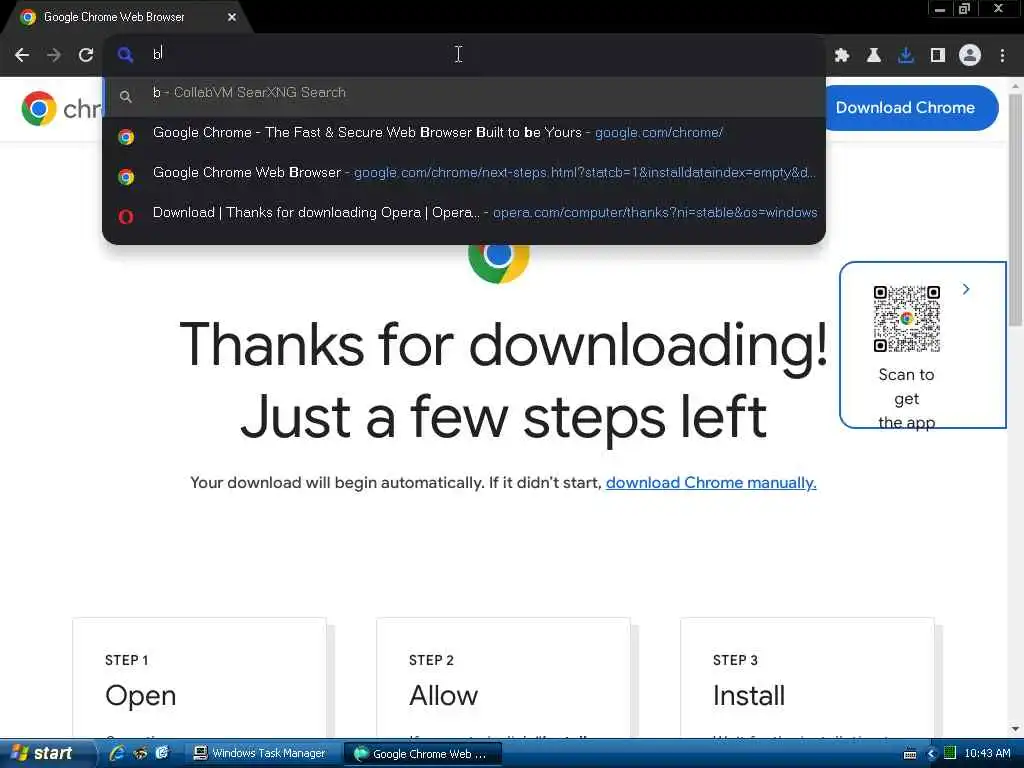Click the green Task Manager tray icon
The height and width of the screenshot is (768, 1024).
[x=950, y=754]
